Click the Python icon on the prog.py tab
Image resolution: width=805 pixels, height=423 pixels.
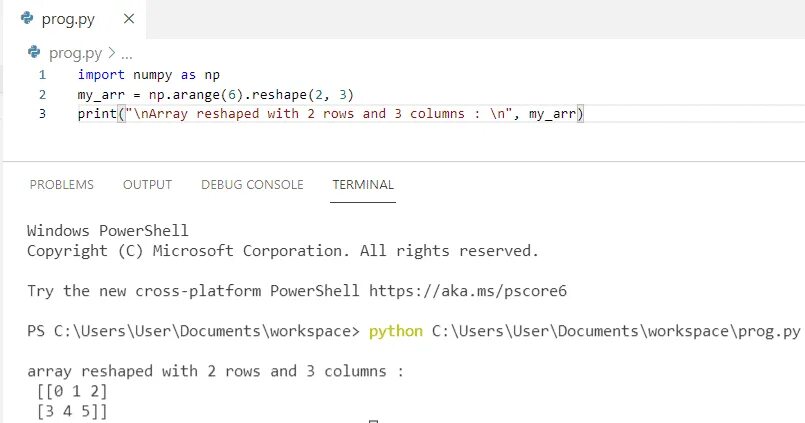(27, 18)
